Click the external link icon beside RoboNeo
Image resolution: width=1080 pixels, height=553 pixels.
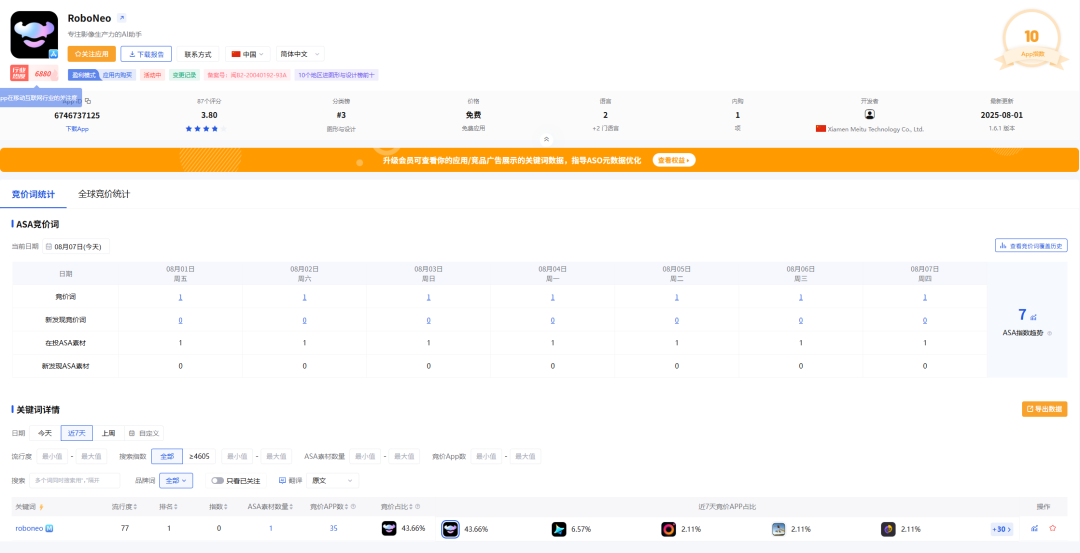(122, 18)
